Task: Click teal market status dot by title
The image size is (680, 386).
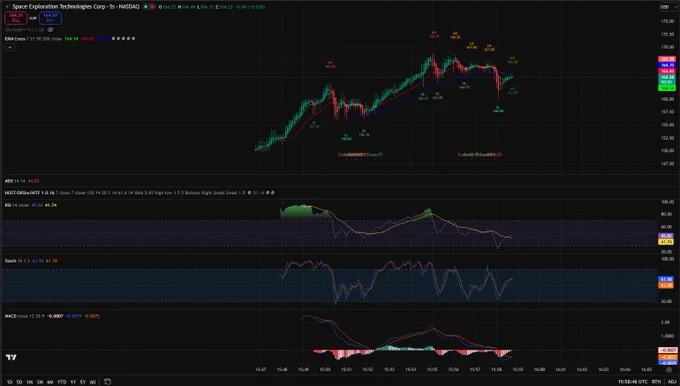Action: click(146, 7)
